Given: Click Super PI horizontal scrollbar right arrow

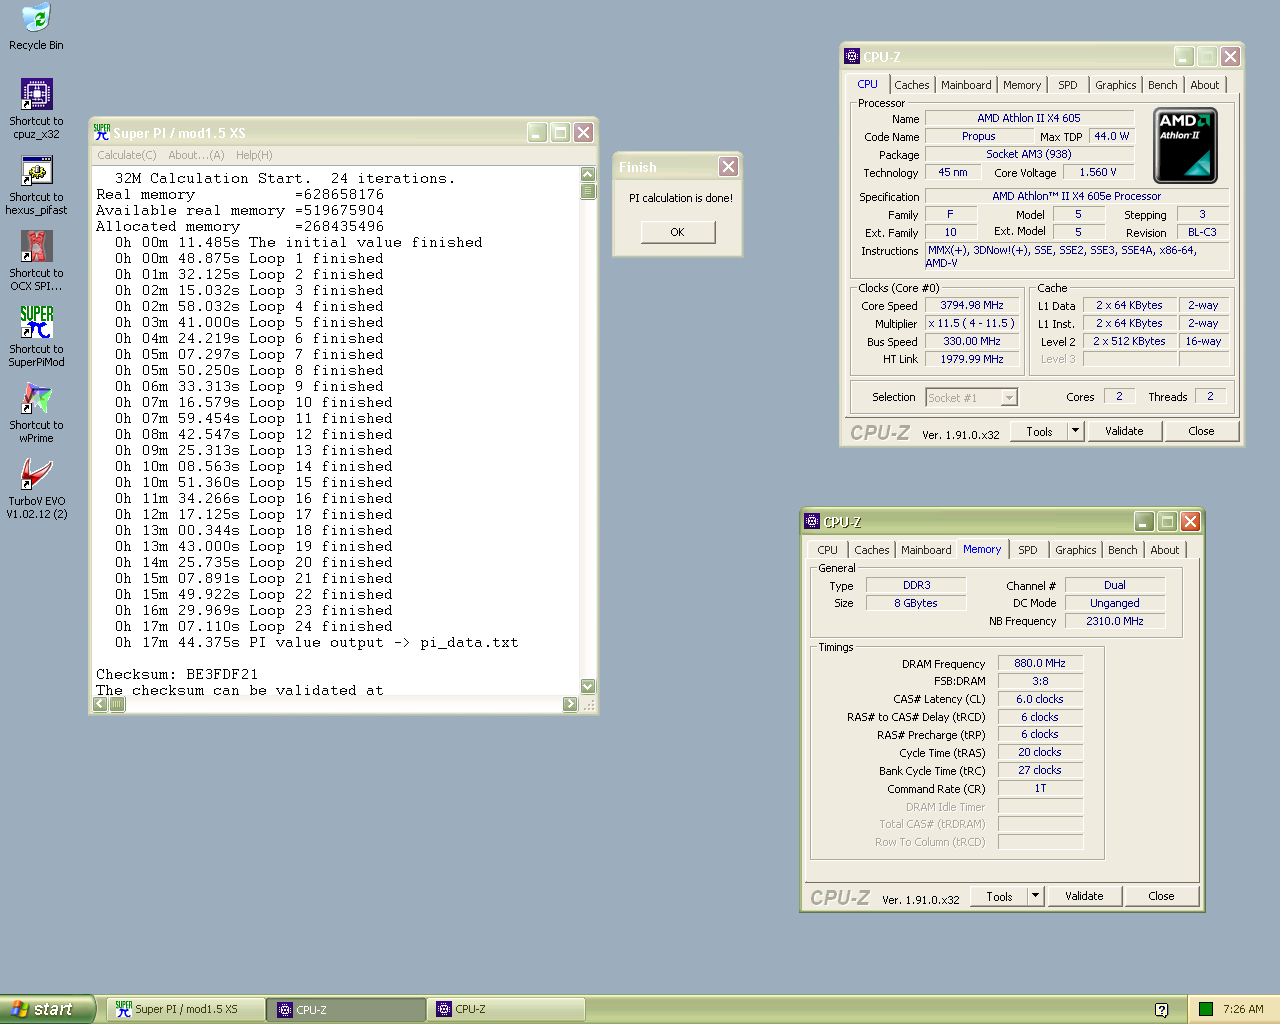Looking at the screenshot, I should pos(570,704).
